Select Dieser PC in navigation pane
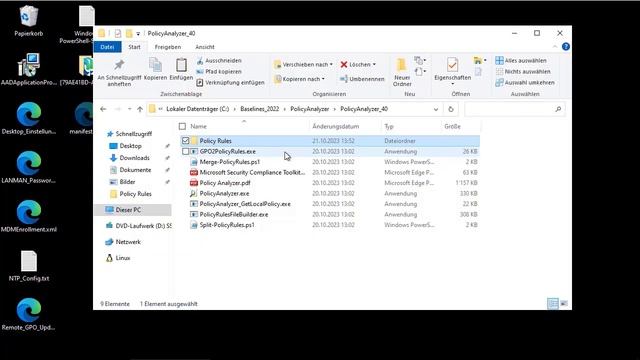Screen dimensions: 640x360 point(128,210)
